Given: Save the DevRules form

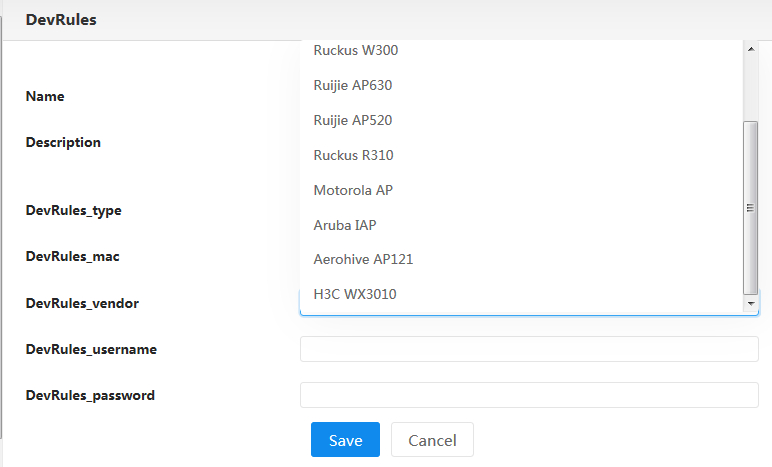Looking at the screenshot, I should (345, 439).
